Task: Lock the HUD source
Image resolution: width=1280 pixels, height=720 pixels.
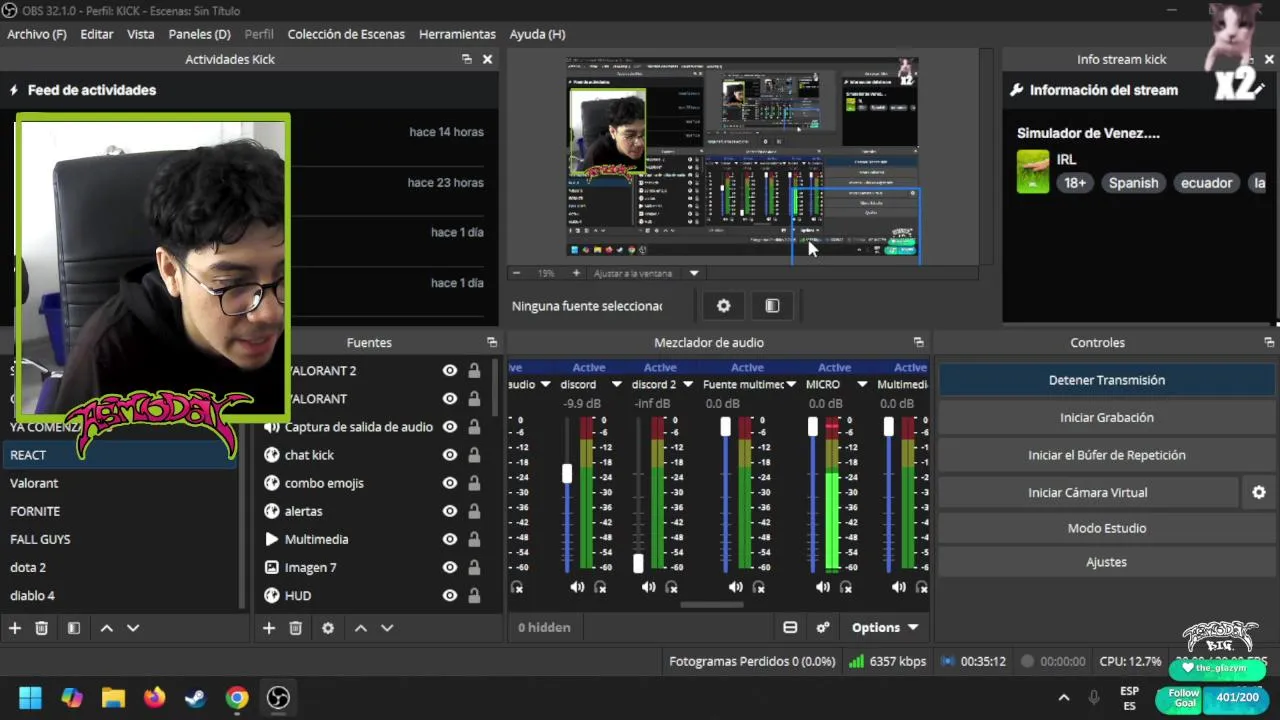Action: coord(474,595)
